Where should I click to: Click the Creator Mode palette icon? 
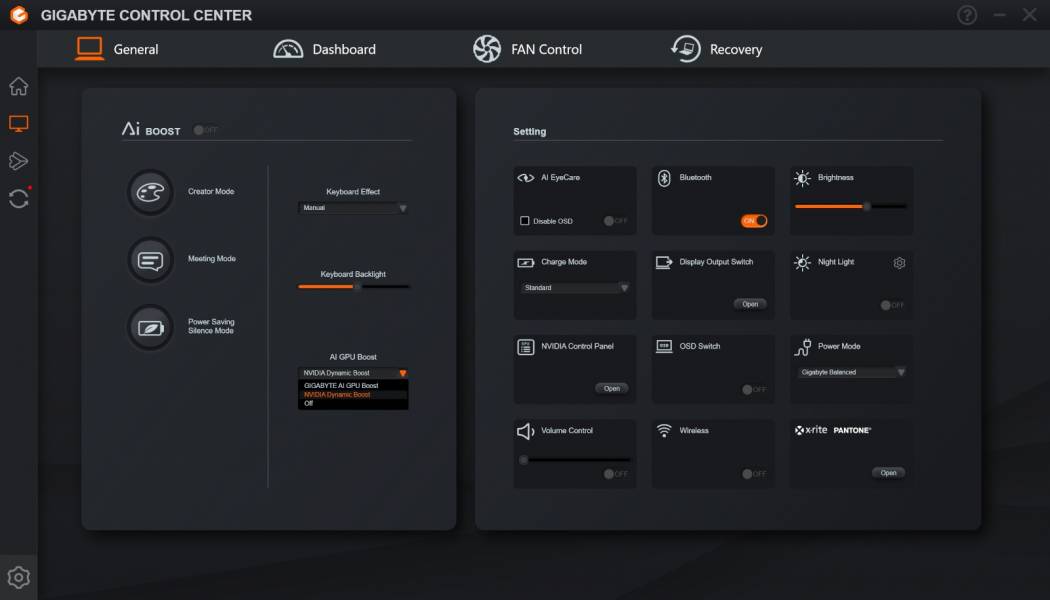(151, 192)
